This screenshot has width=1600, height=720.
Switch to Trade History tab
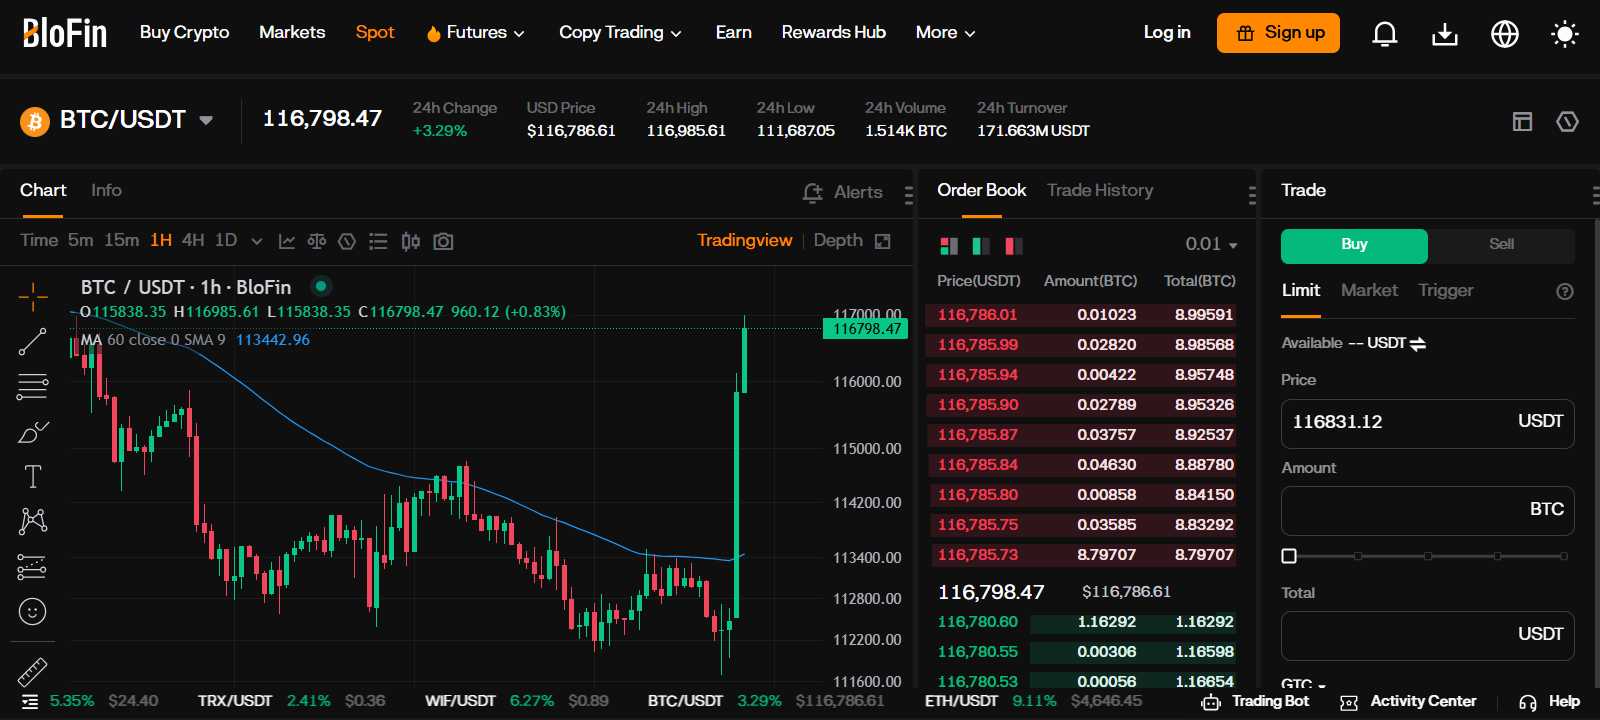(x=1100, y=190)
